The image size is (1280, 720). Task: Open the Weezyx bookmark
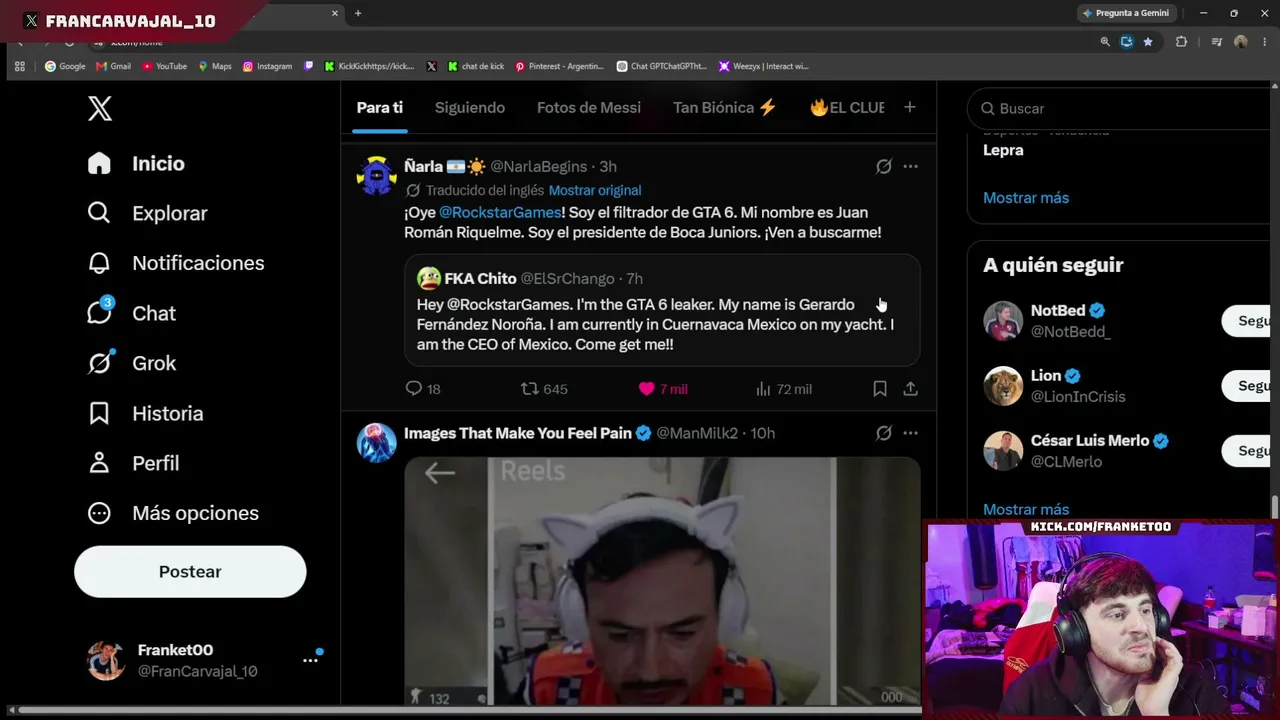tap(763, 66)
